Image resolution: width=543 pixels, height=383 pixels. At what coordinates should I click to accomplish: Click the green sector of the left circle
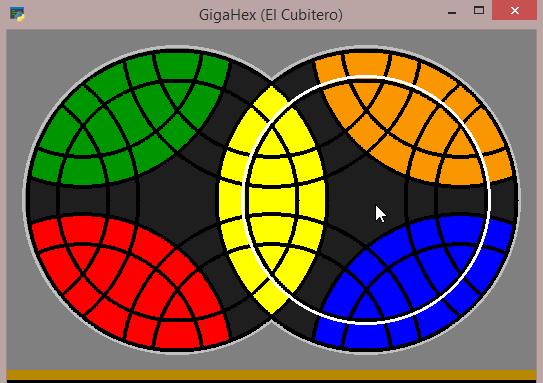[128, 114]
